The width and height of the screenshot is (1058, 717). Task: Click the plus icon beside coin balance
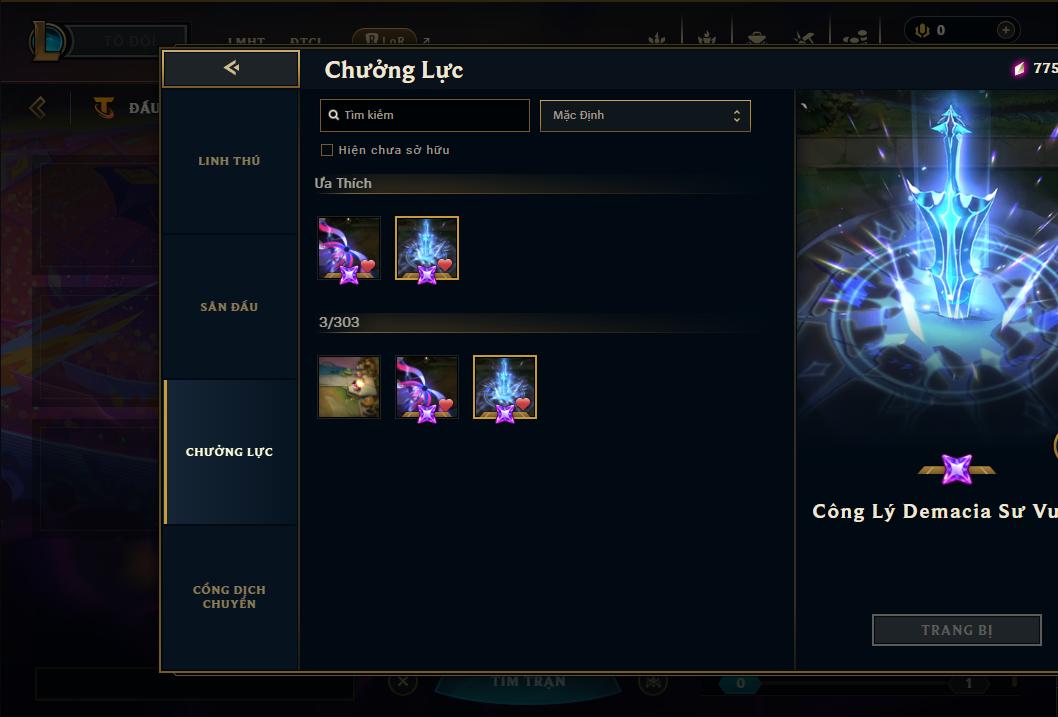pyautogui.click(x=1005, y=30)
